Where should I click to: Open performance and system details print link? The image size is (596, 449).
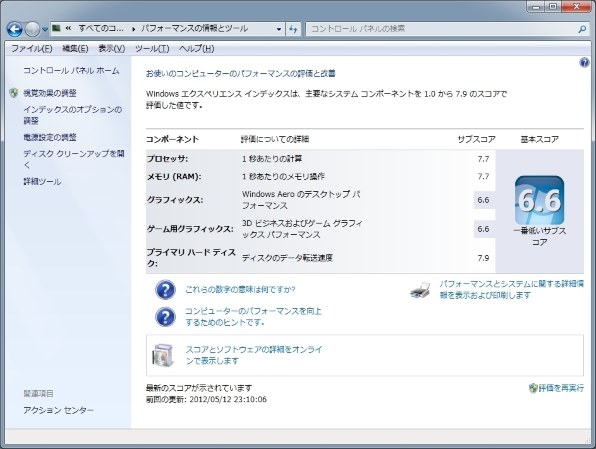[512, 289]
